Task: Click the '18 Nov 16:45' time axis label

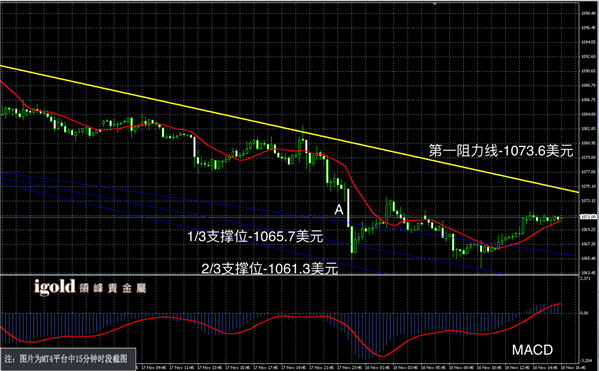Action: pos(573,368)
